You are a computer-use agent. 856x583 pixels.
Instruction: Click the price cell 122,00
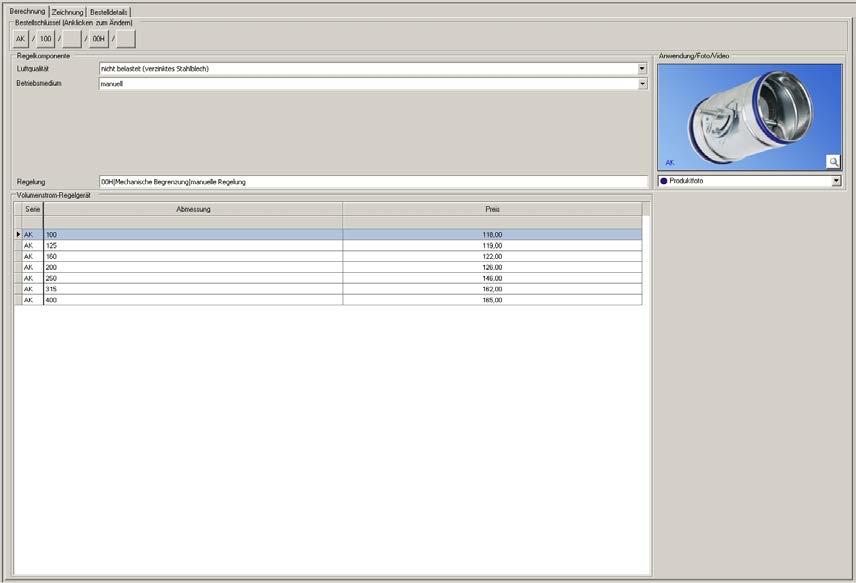tap(492, 257)
